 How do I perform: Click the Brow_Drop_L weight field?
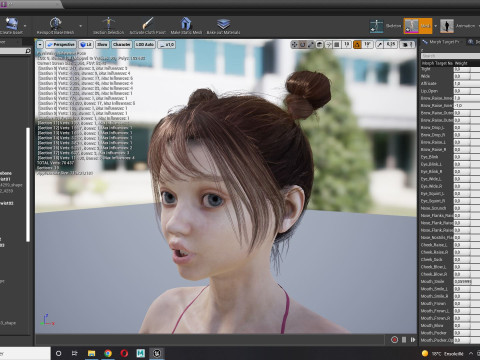pos(467,128)
